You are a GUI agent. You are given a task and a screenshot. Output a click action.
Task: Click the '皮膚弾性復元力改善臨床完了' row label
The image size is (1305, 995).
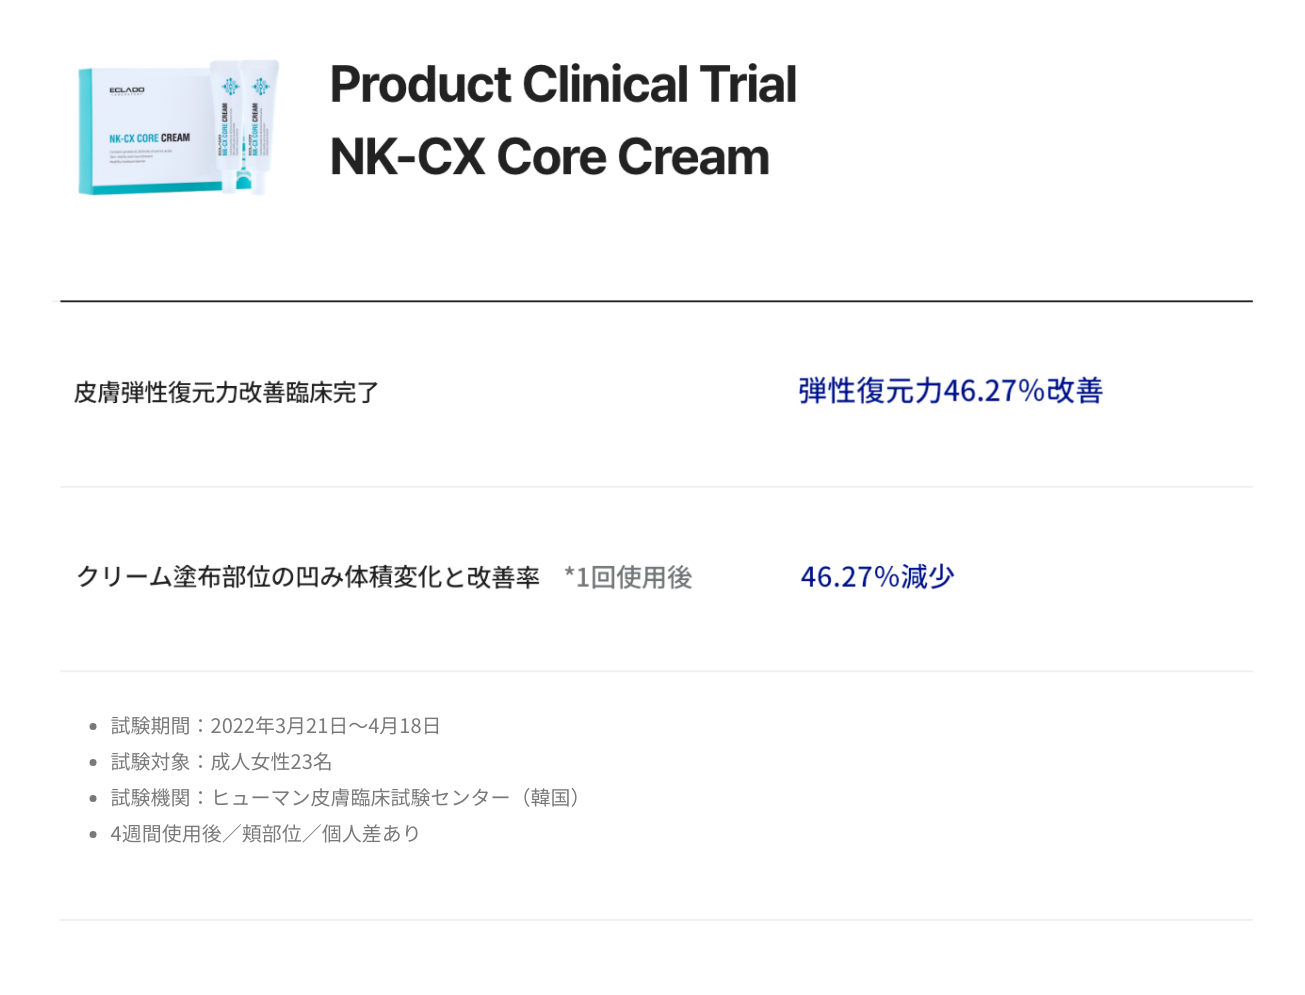227,393
